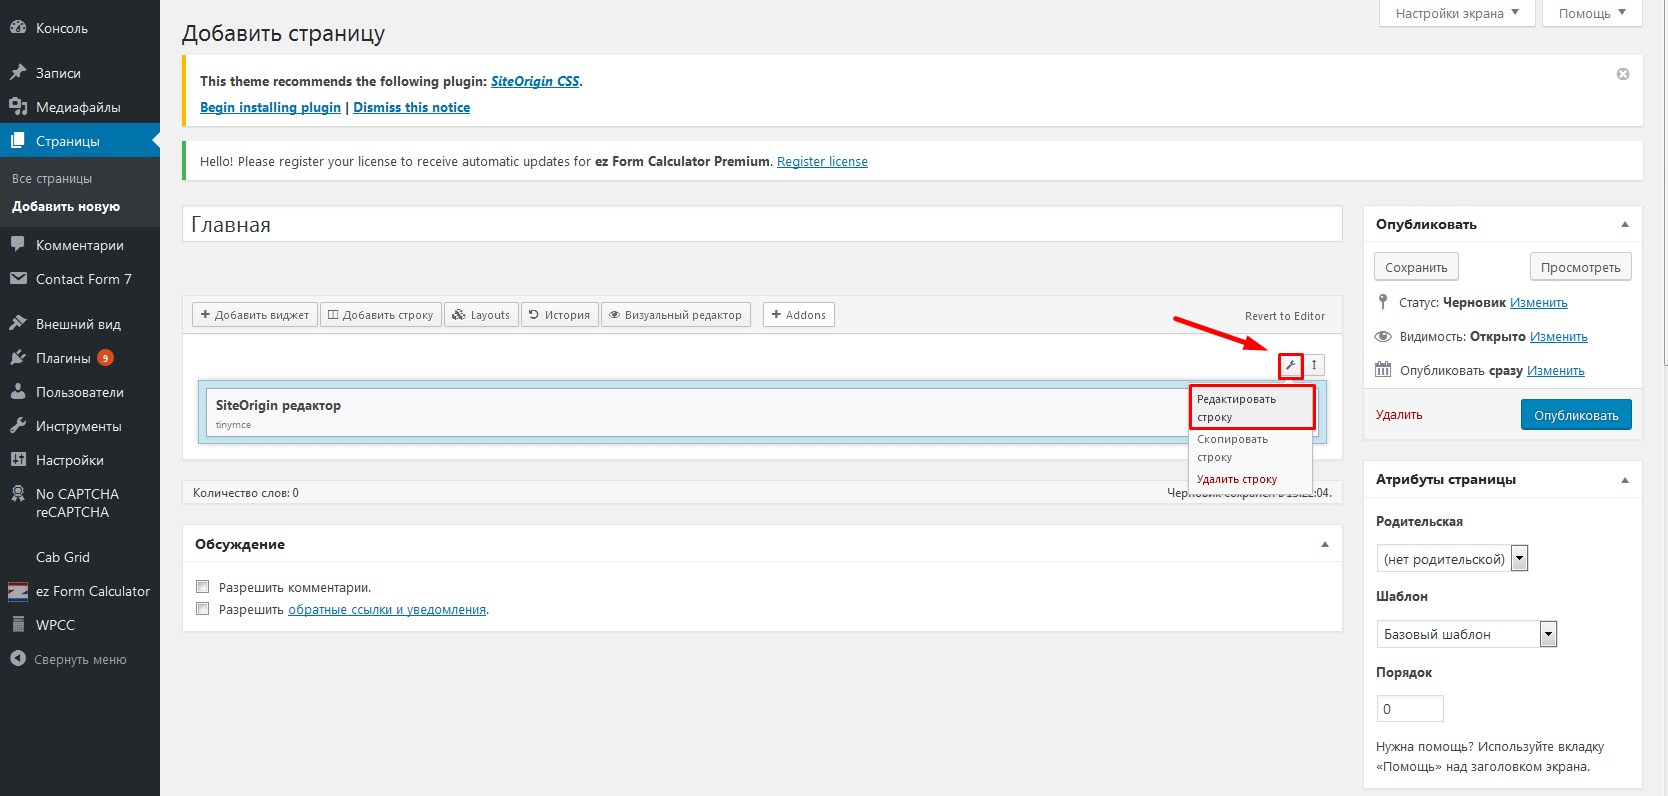Toggle Разрешить комментарии checkbox
Image resolution: width=1668 pixels, height=796 pixels.
(x=203, y=587)
